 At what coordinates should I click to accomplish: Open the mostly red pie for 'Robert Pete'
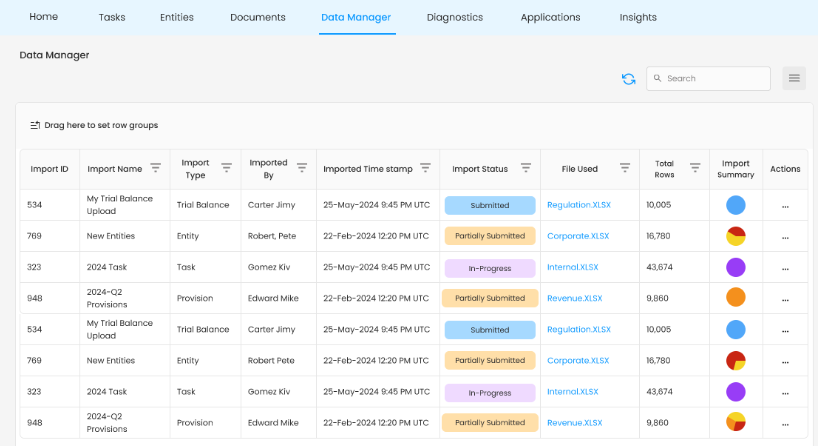coord(736,360)
